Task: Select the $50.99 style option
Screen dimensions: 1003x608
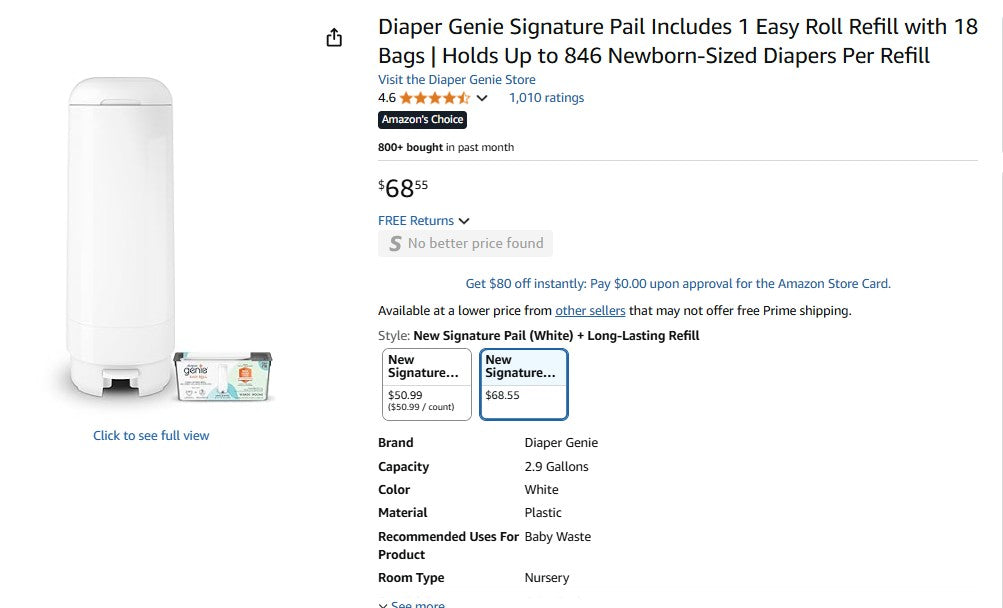Action: (427, 384)
